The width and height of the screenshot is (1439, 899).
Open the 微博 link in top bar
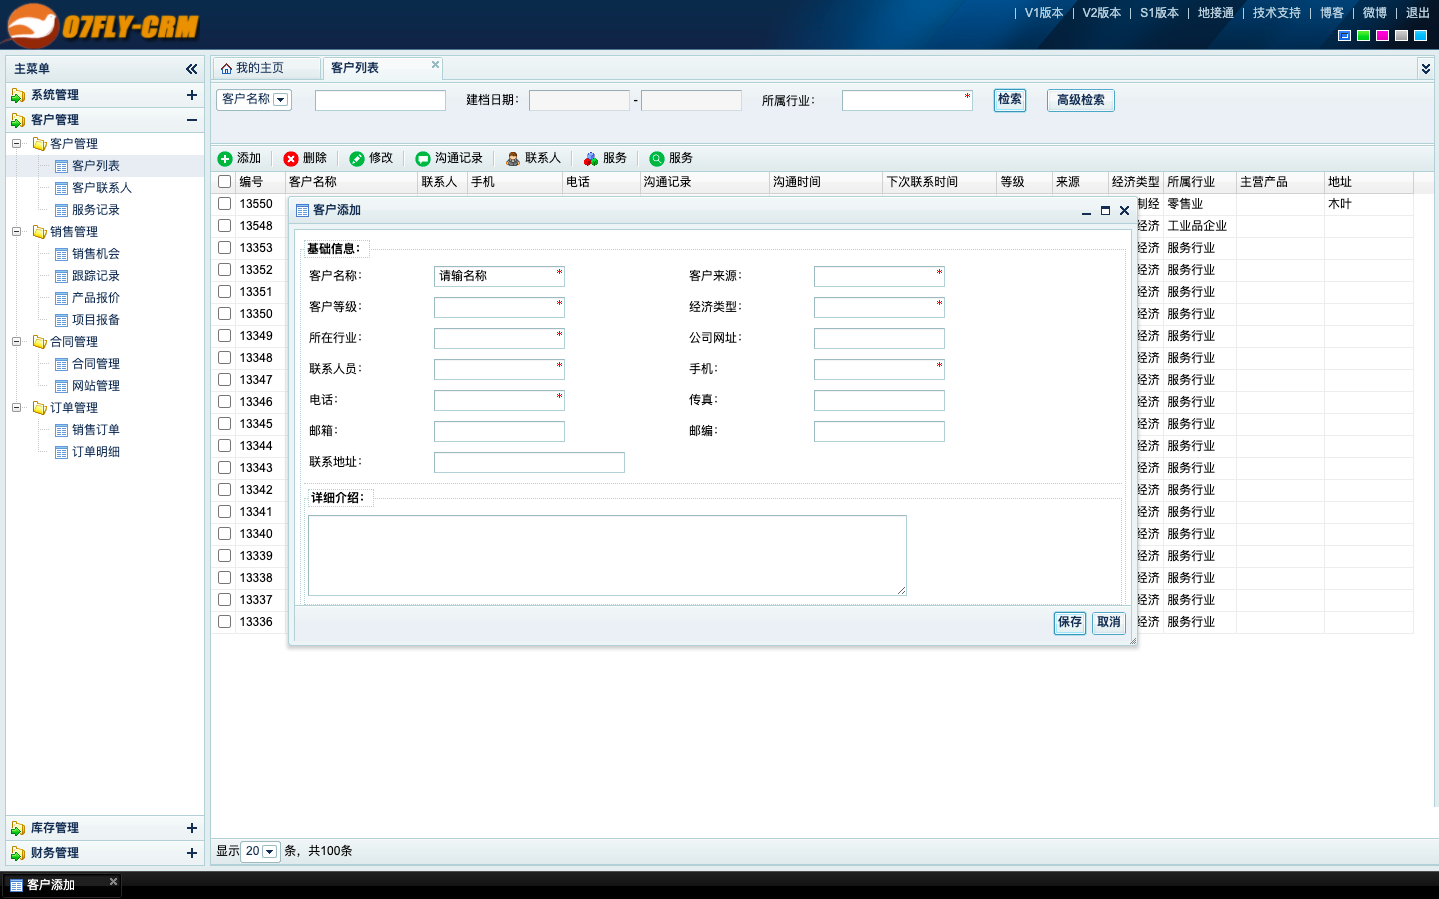pos(1375,13)
